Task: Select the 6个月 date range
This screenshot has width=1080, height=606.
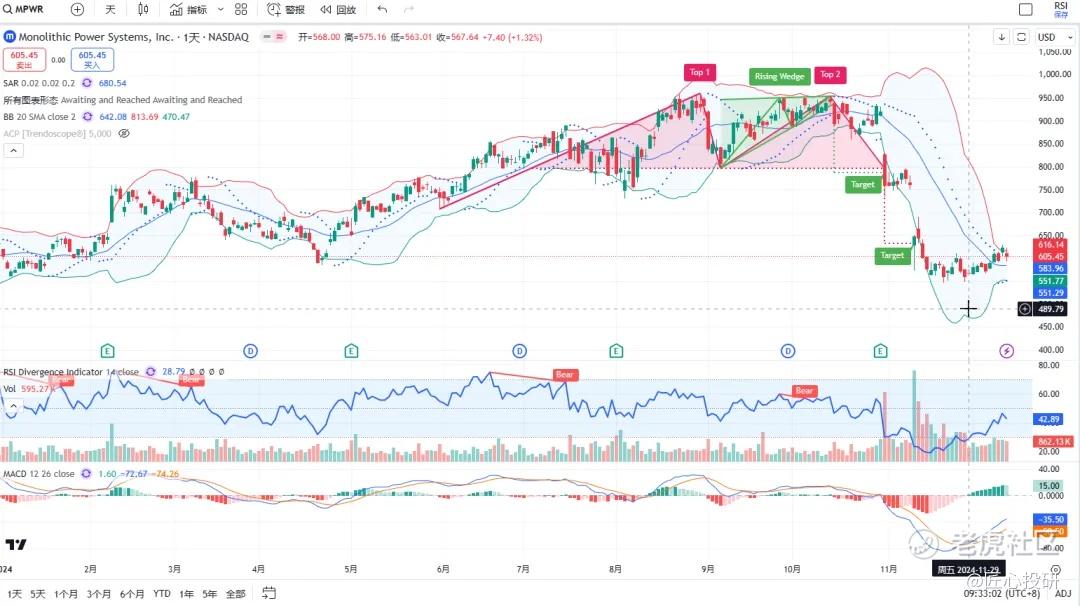Action: [x=132, y=594]
